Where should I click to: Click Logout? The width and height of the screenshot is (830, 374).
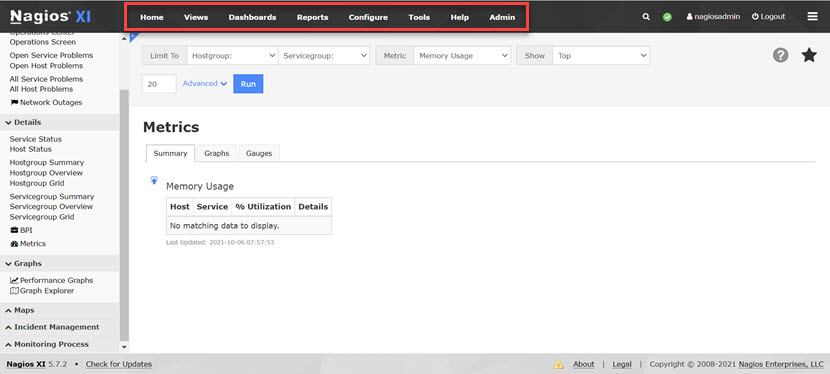768,17
